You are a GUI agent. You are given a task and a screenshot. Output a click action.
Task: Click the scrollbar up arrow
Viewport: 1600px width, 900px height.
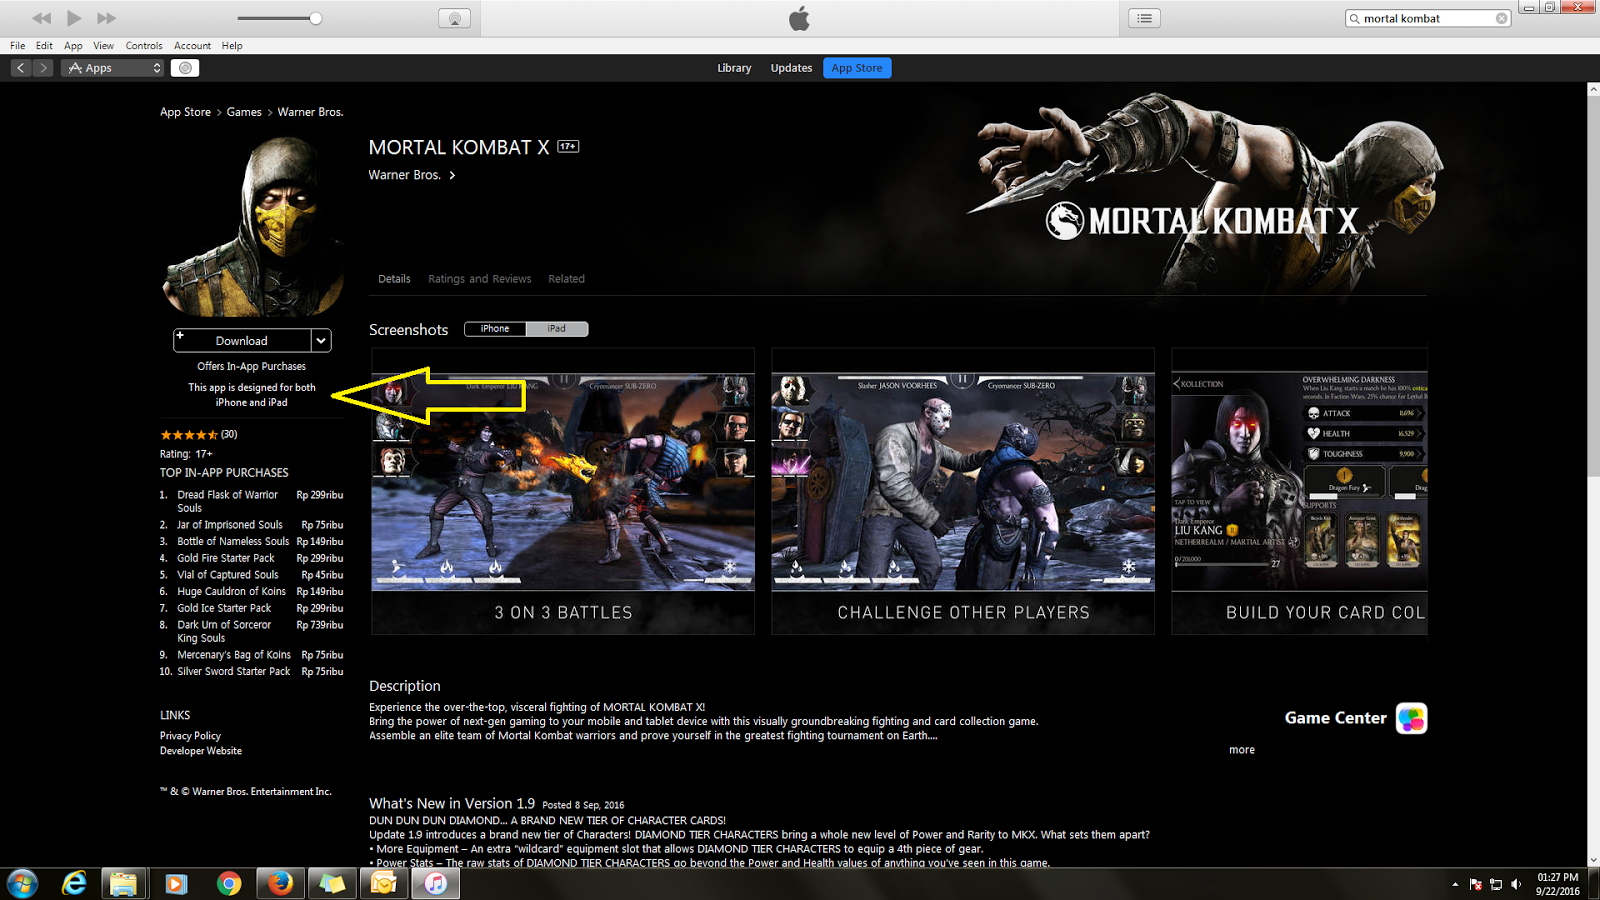(x=1593, y=89)
